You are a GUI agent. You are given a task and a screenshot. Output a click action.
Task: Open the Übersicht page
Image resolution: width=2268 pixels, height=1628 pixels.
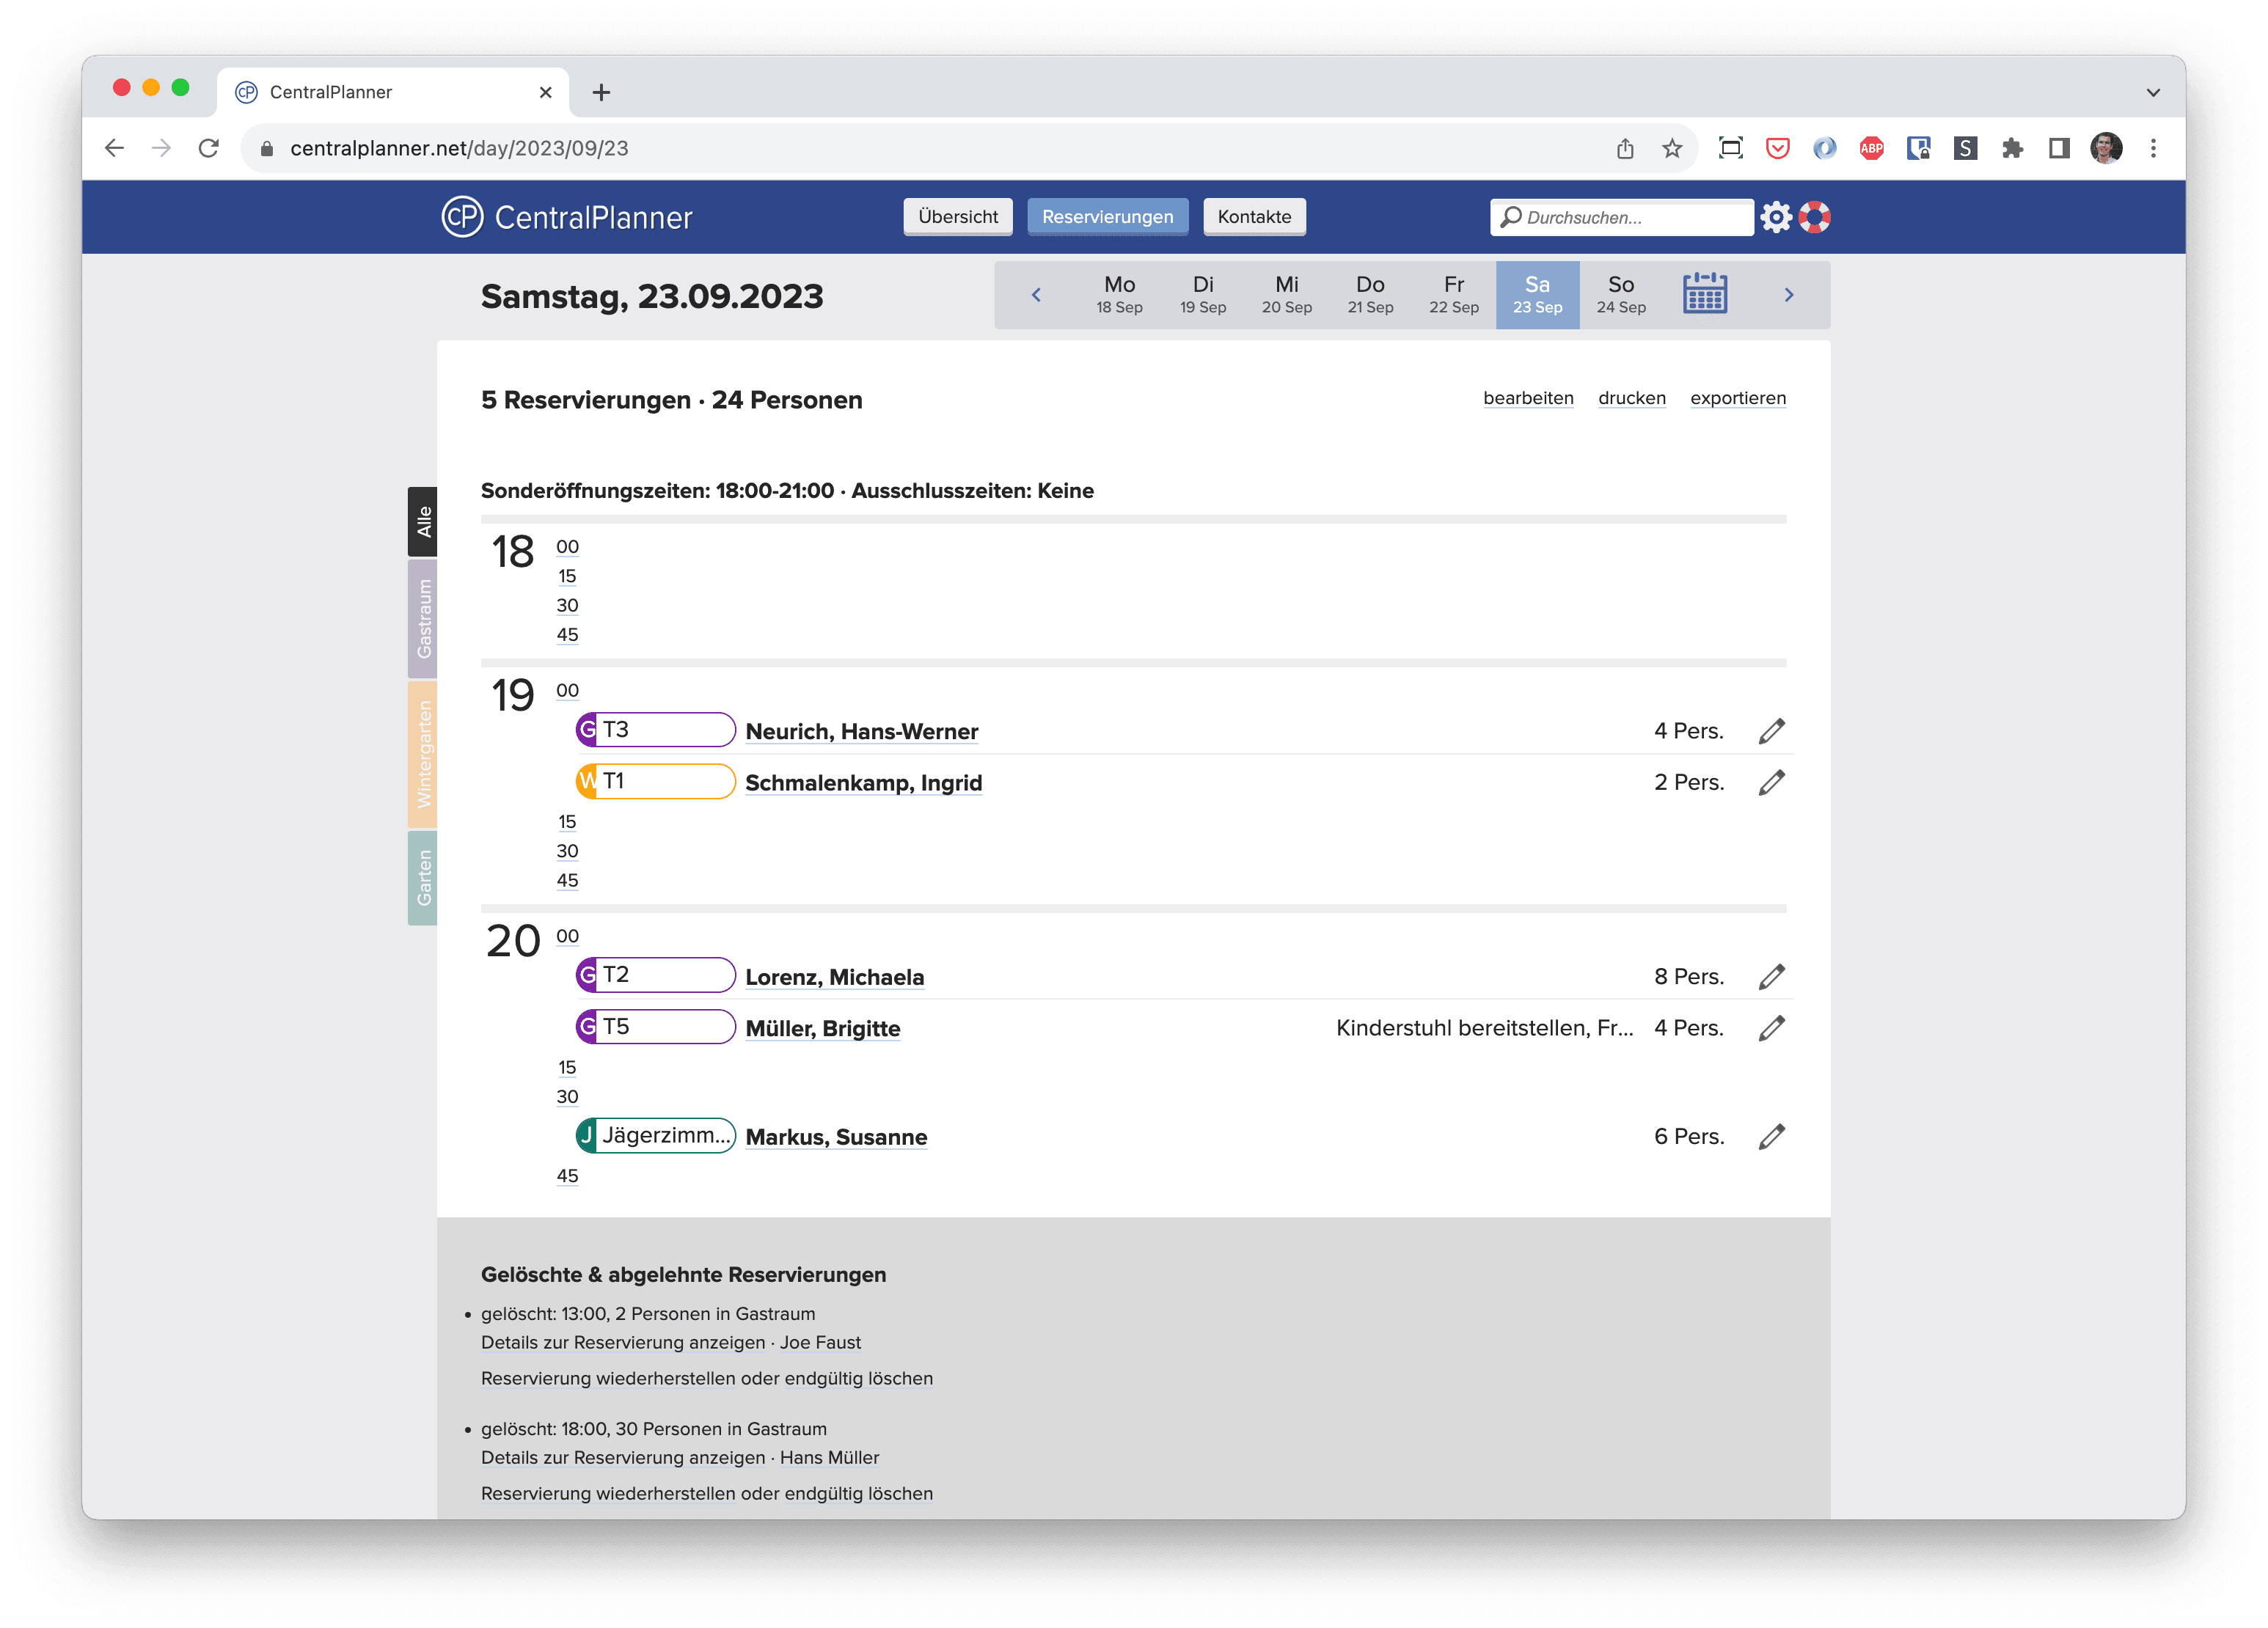point(957,217)
